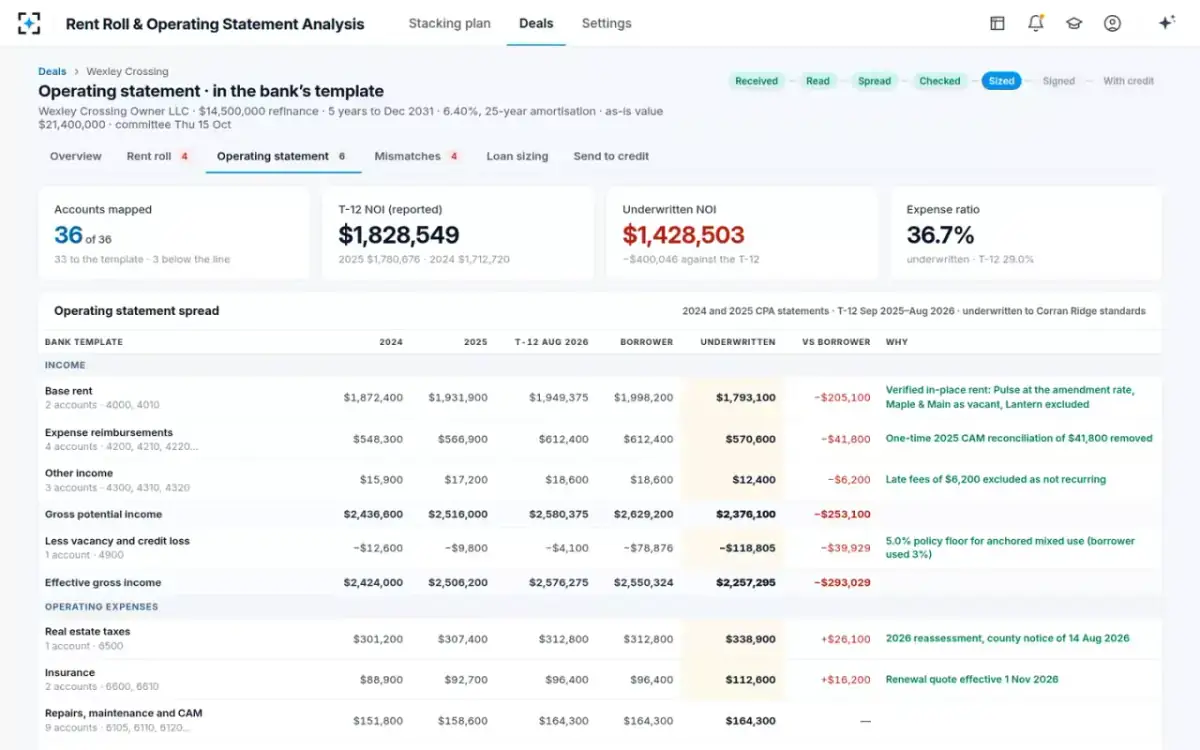Screen dimensions: 1200x750
Task: Click the 5.0% policy floor explanation
Action: (1010, 547)
